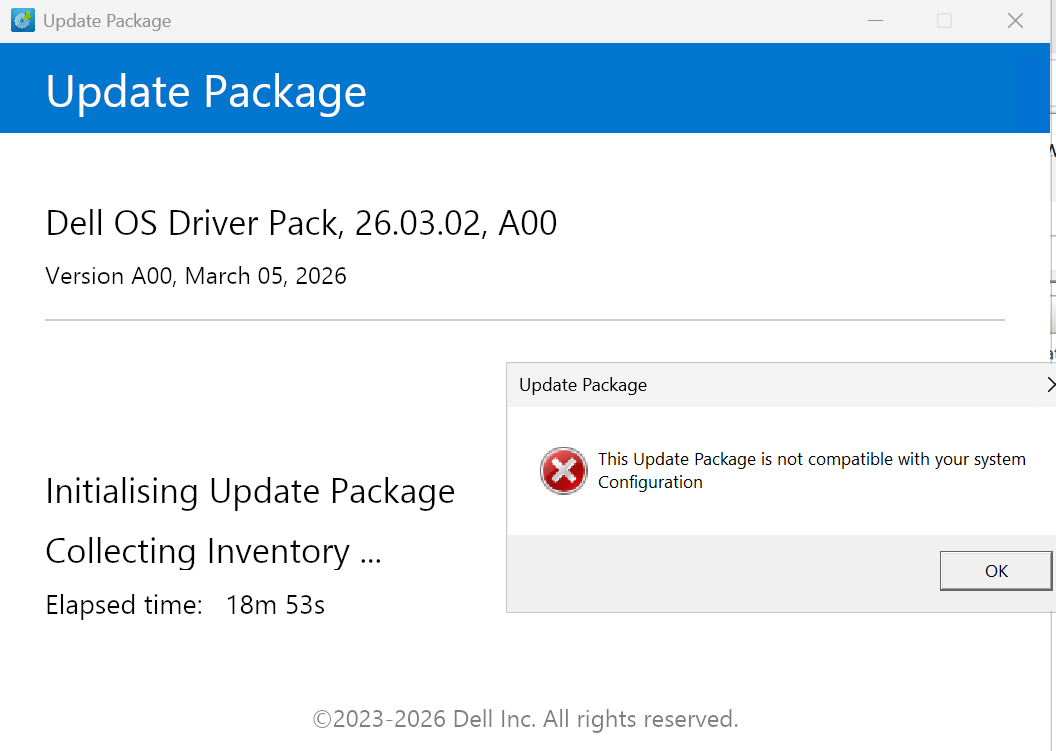The image size is (1056, 751).
Task: Click the gray footer area of error dialog
Action: click(x=723, y=573)
